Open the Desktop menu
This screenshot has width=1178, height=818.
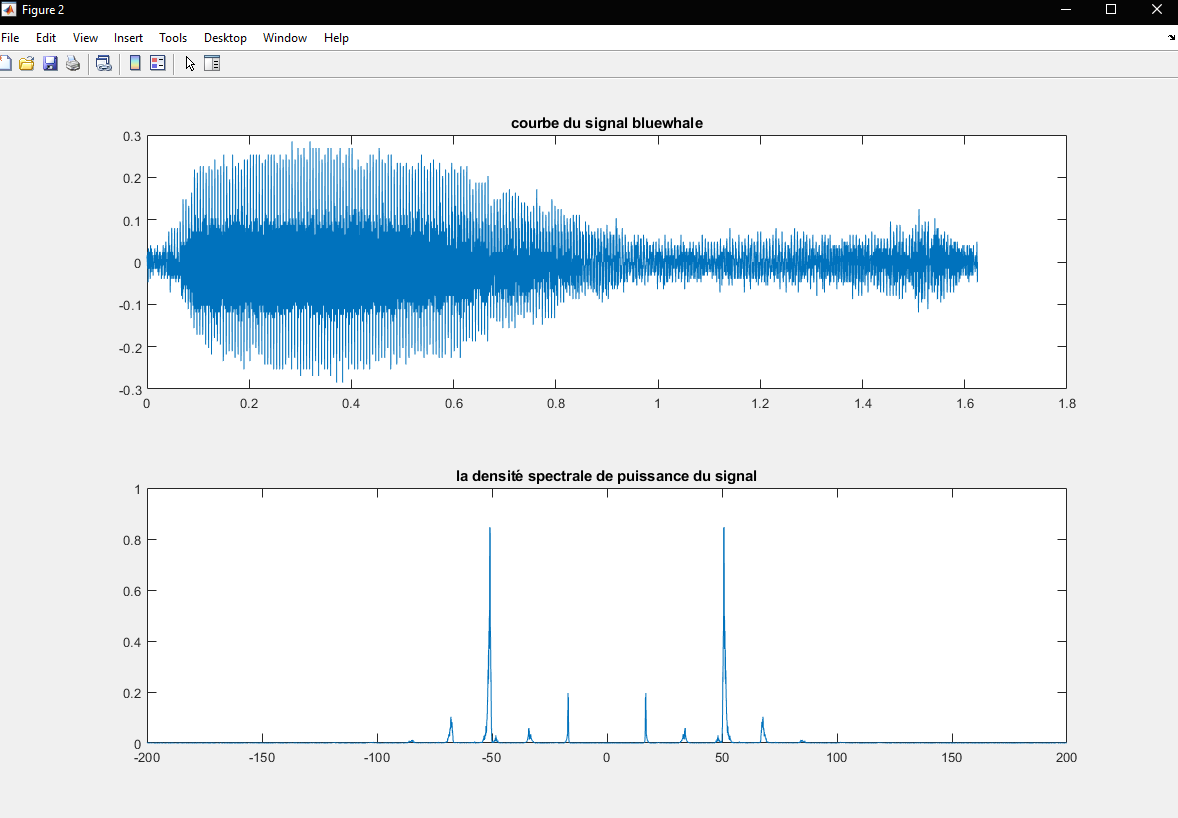click(x=225, y=37)
